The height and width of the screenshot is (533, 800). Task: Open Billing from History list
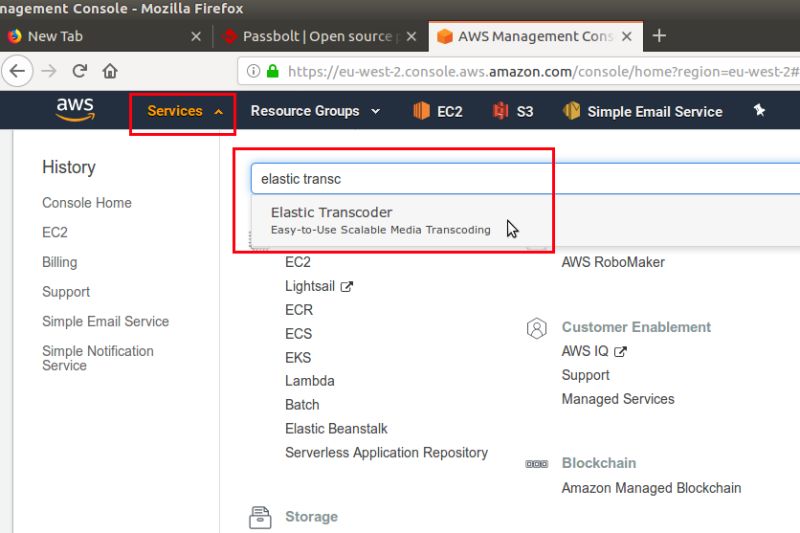[x=60, y=262]
